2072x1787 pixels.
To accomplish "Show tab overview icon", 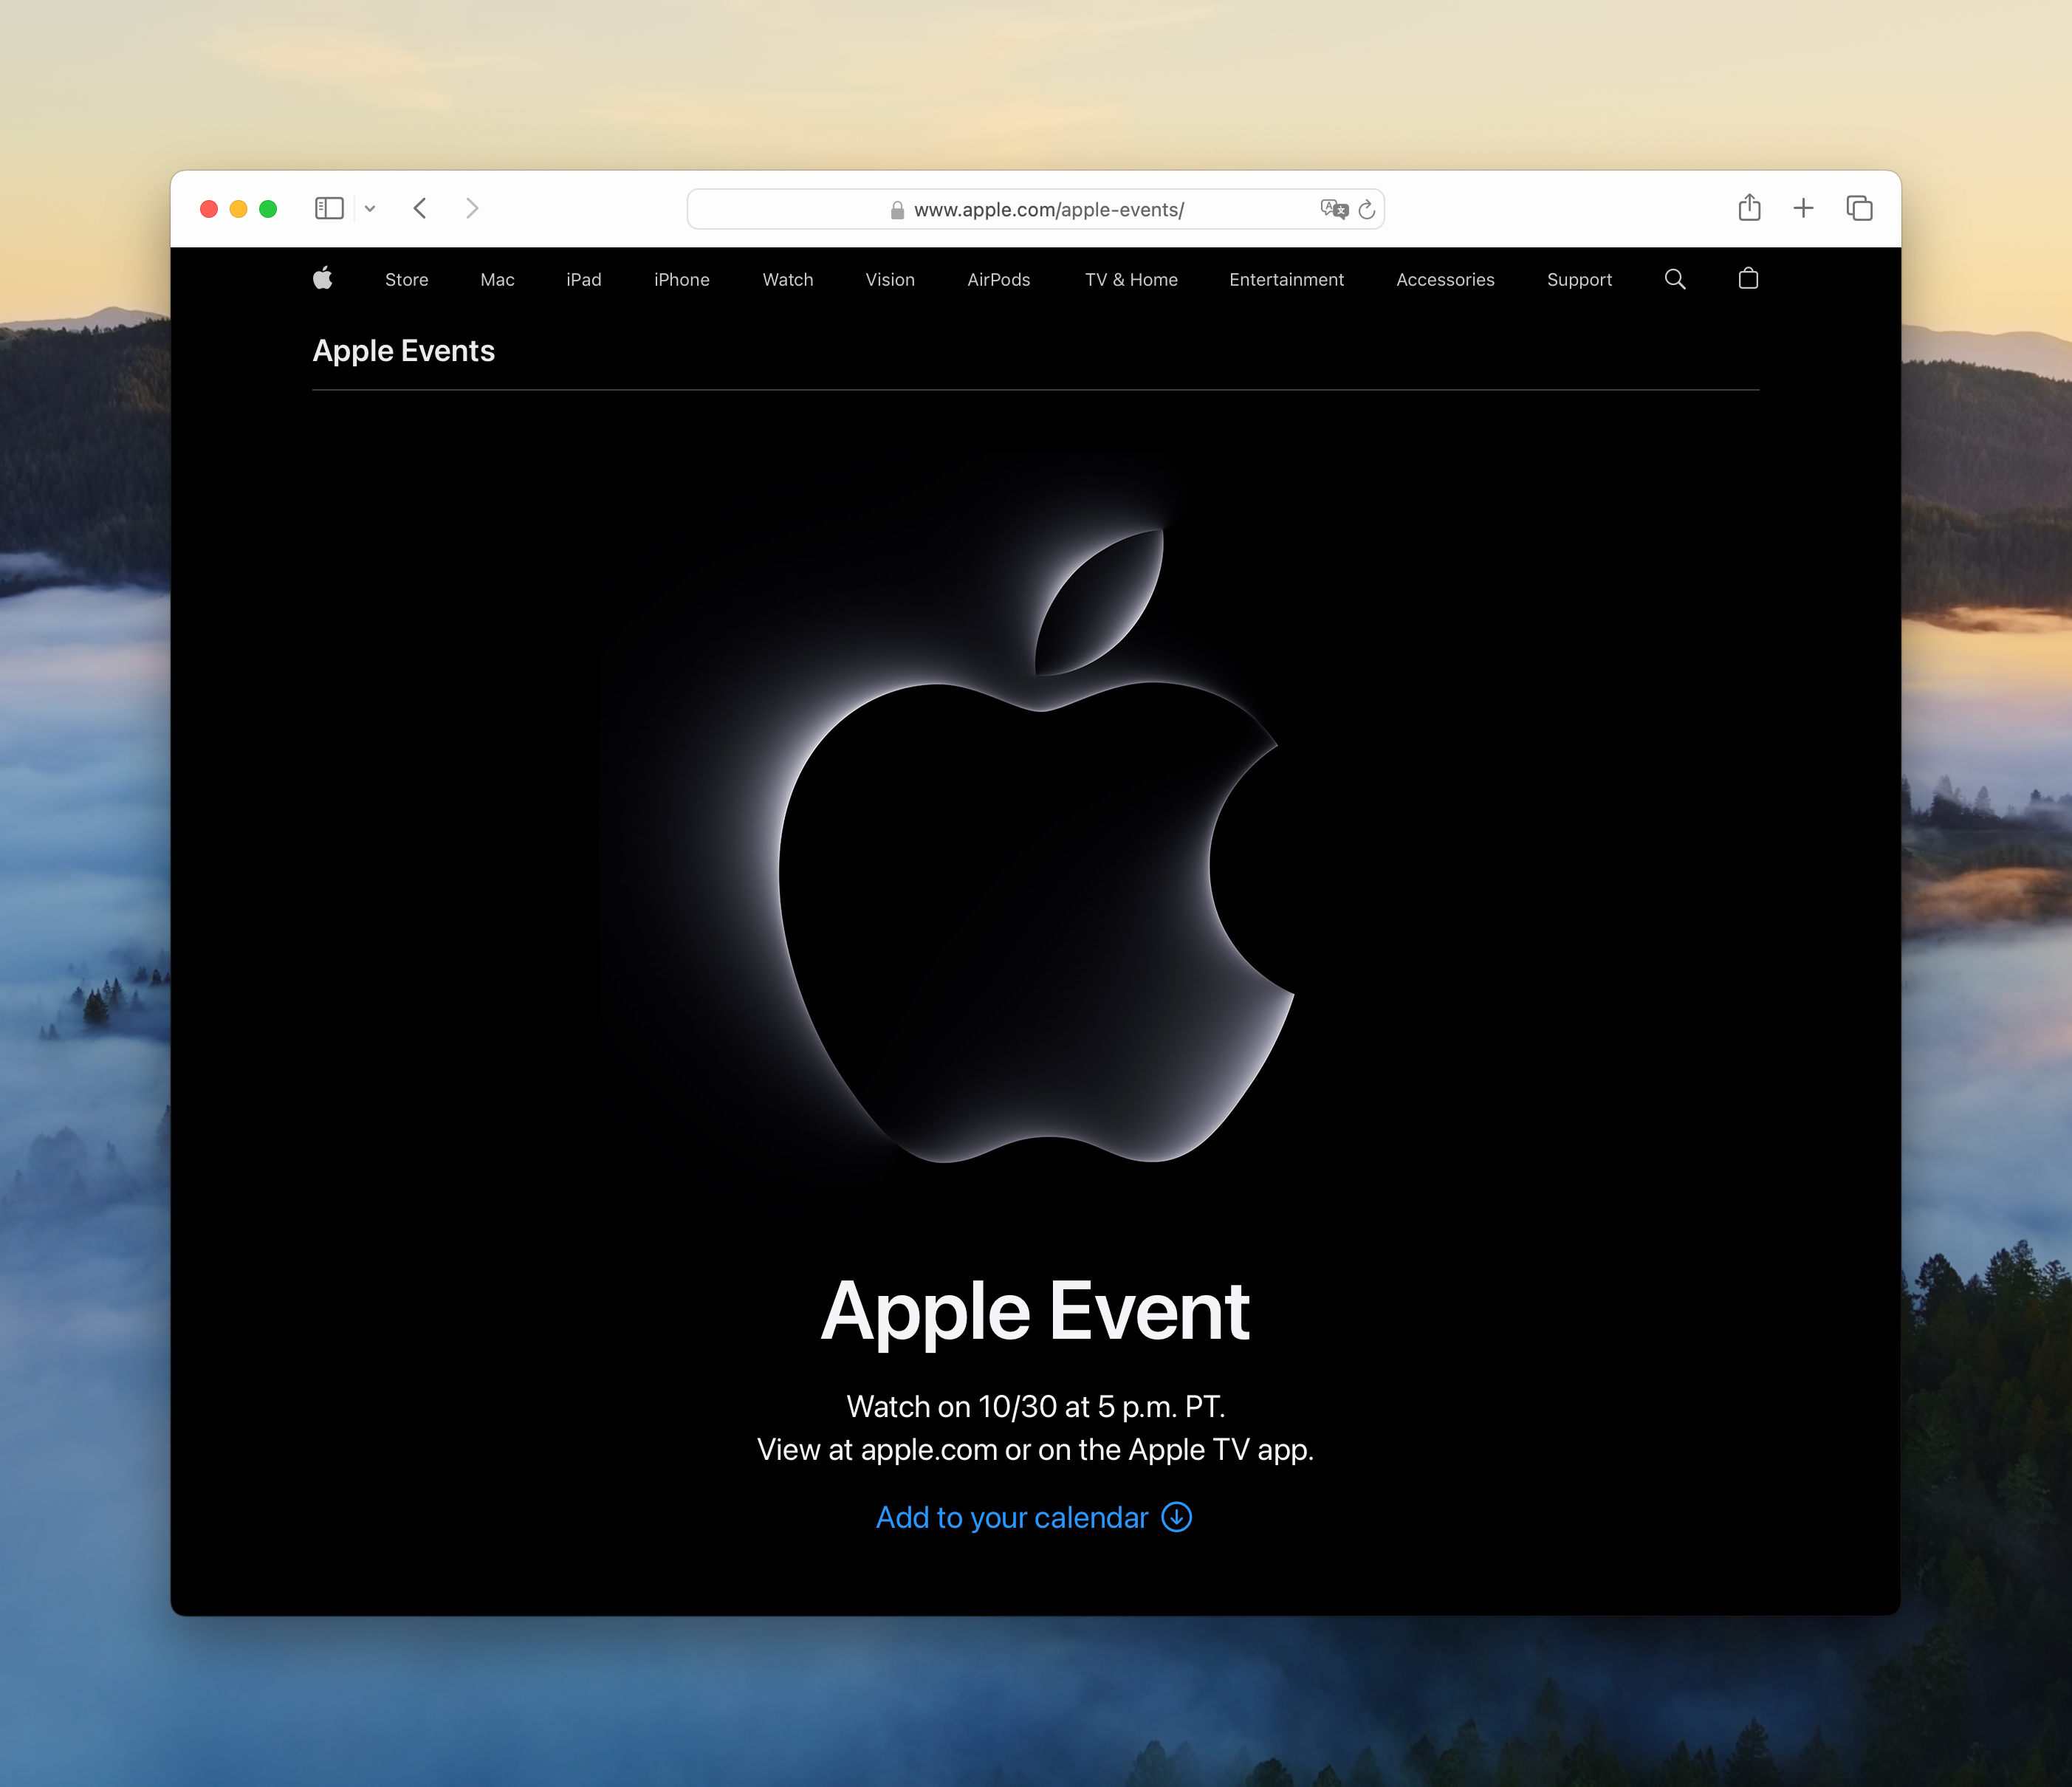I will tap(1859, 208).
